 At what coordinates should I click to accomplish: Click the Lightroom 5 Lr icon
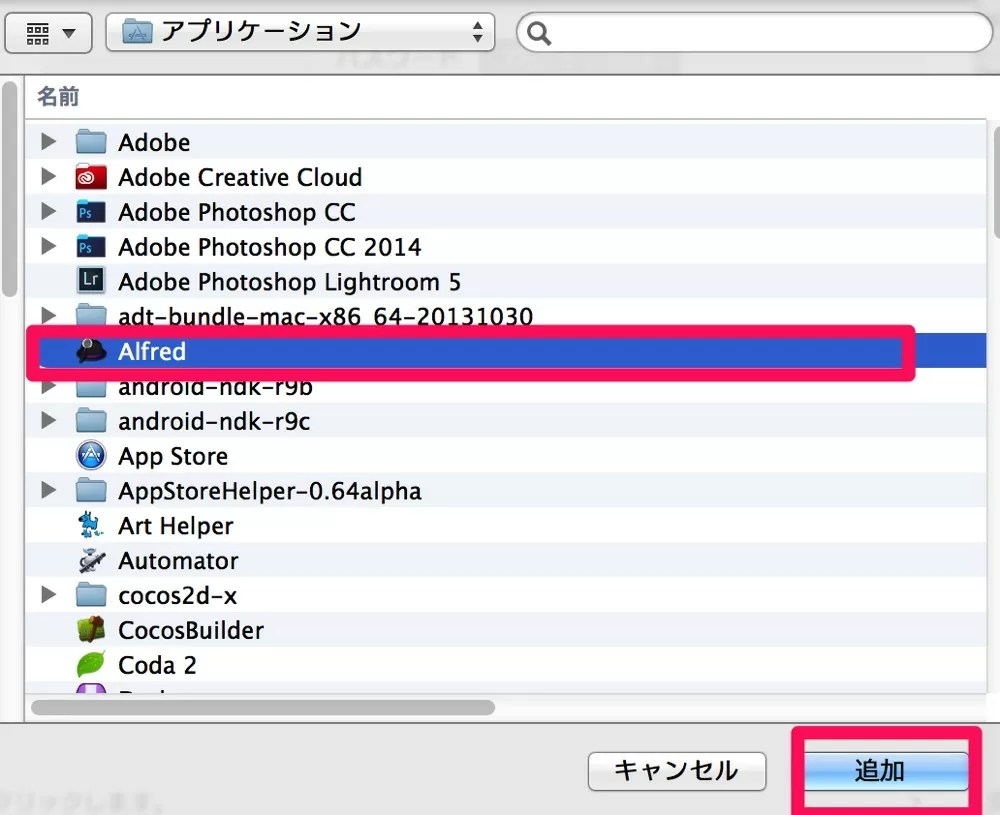[91, 279]
